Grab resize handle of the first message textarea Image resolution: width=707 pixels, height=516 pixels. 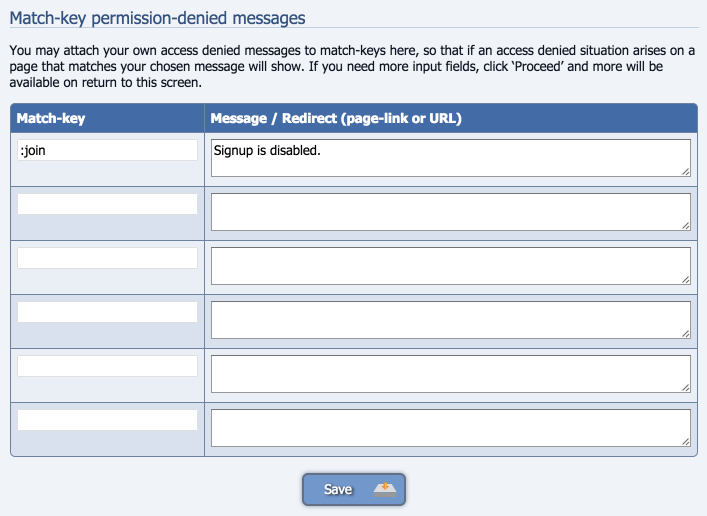(686, 172)
